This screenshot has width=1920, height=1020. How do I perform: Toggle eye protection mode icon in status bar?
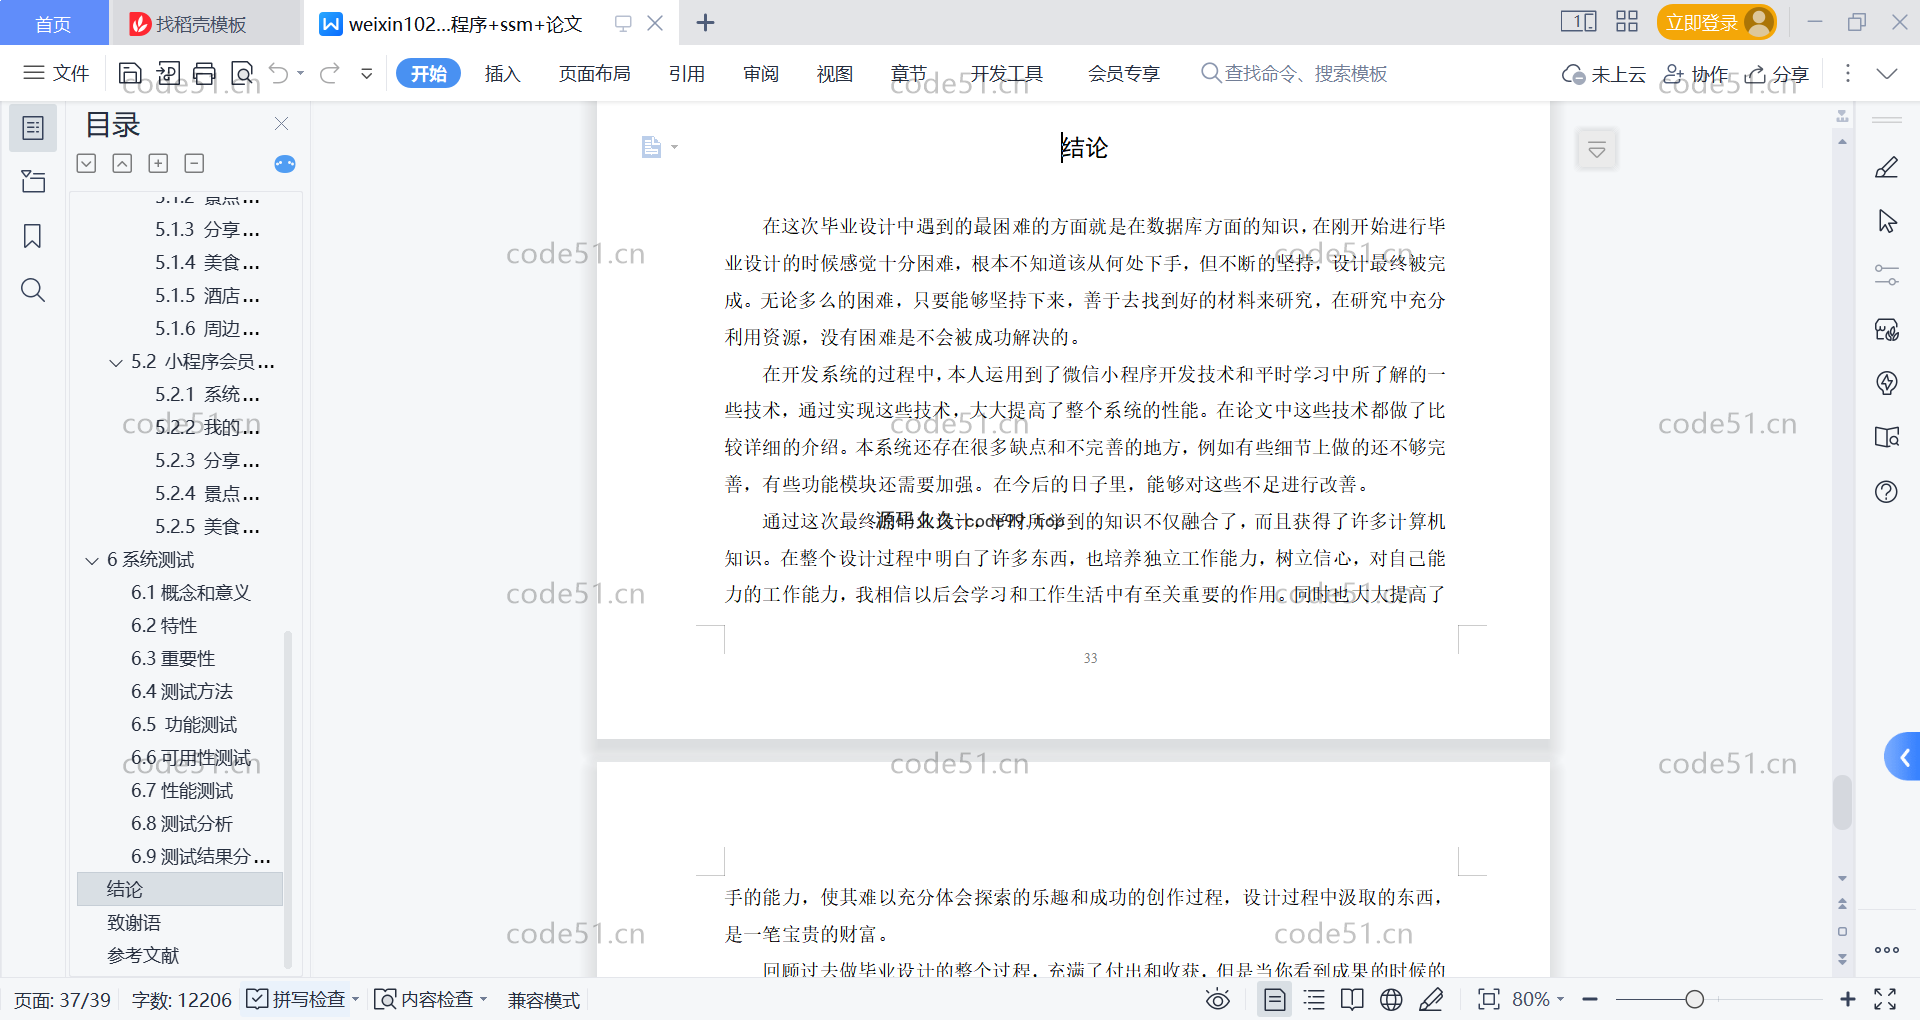coord(1218,999)
